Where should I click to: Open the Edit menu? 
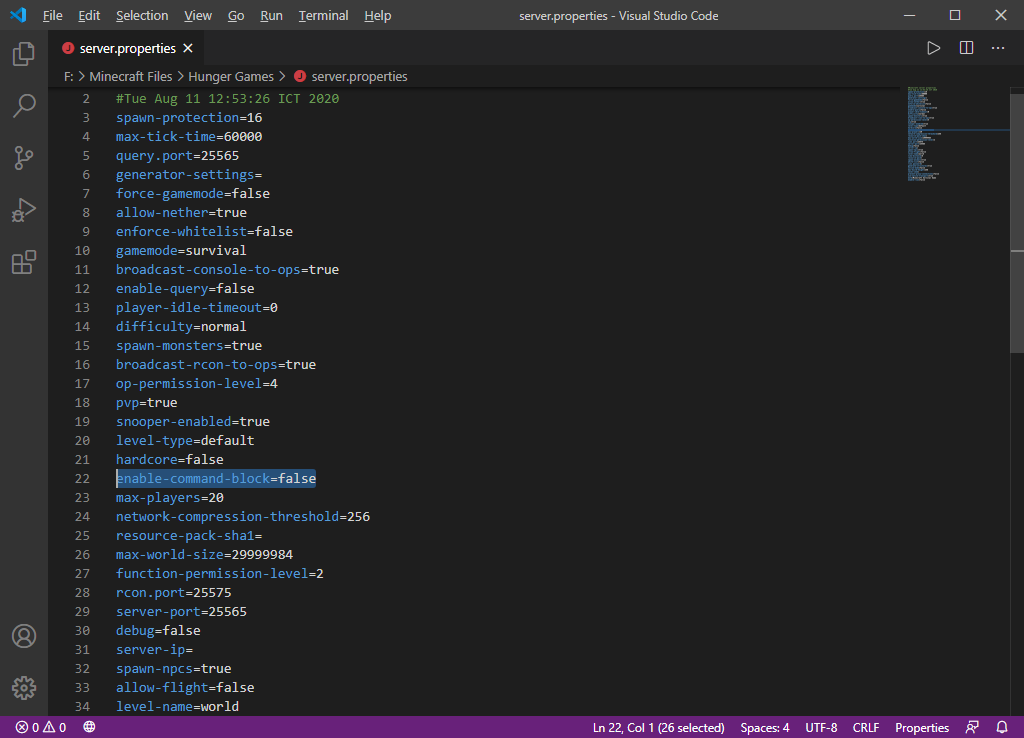coord(89,15)
